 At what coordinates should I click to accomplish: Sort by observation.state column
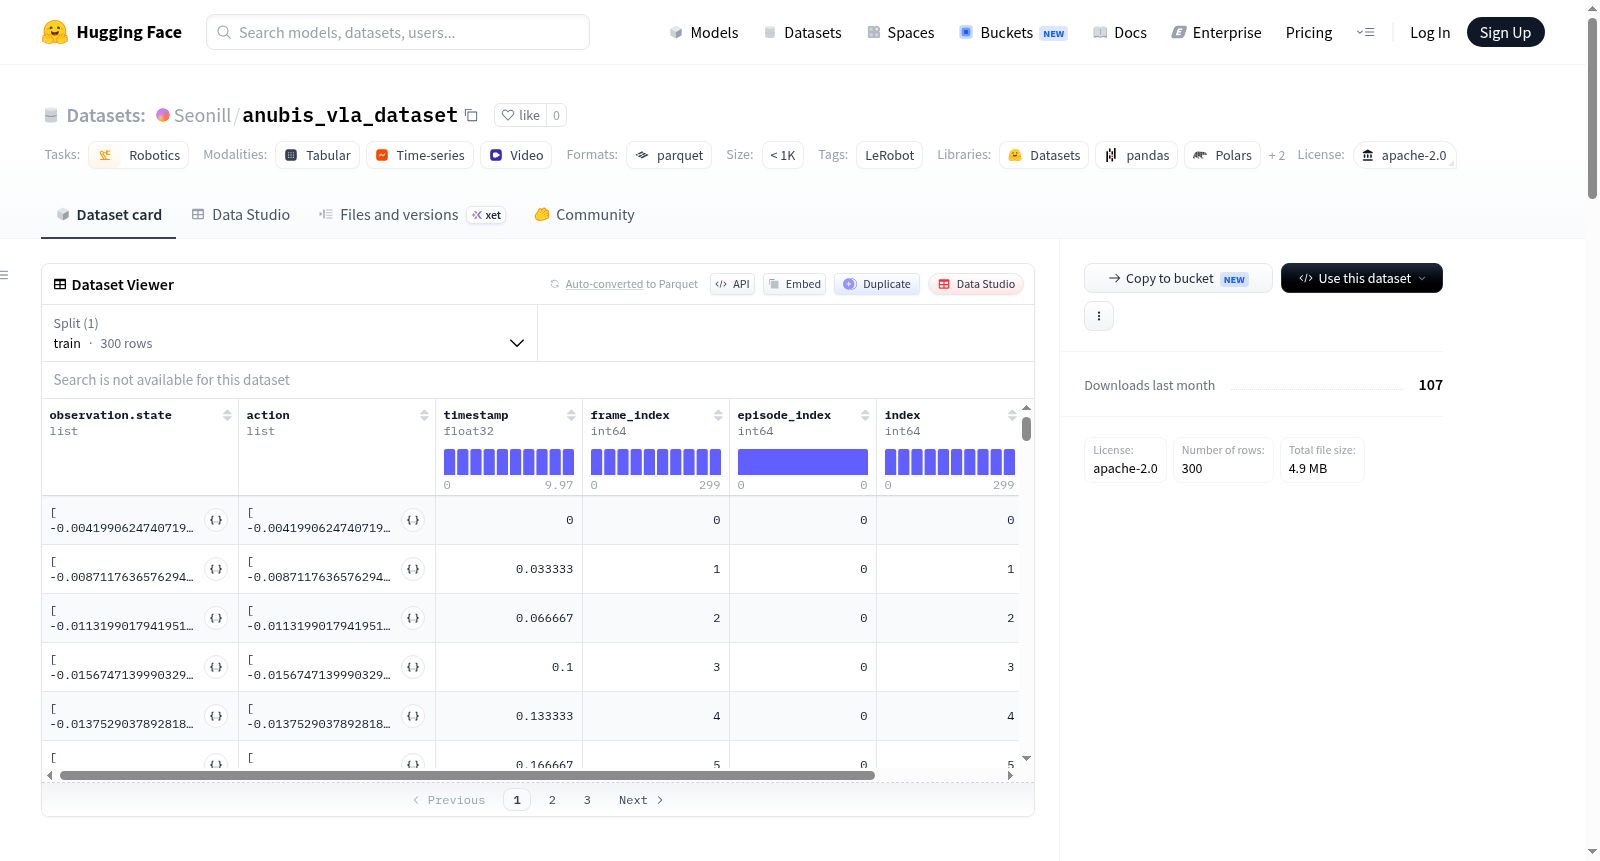click(227, 415)
